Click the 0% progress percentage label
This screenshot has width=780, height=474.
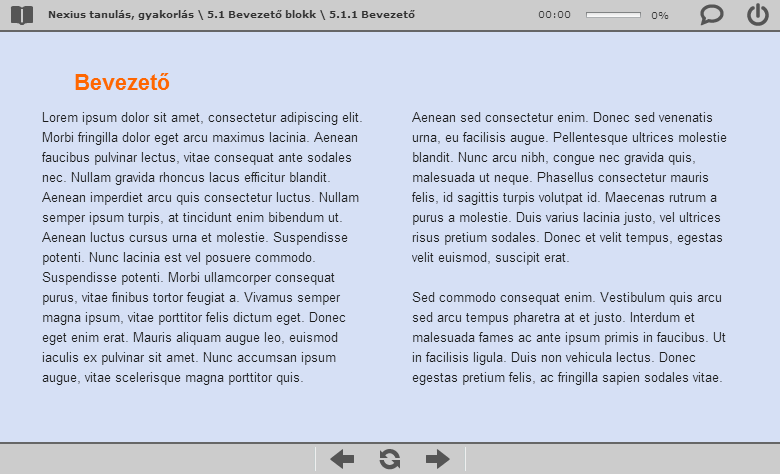pos(660,15)
